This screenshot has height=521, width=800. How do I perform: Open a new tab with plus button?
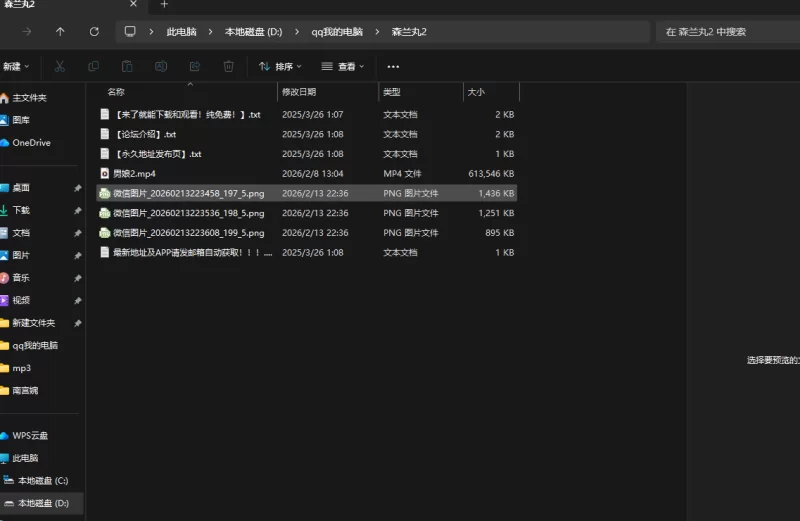coord(165,5)
